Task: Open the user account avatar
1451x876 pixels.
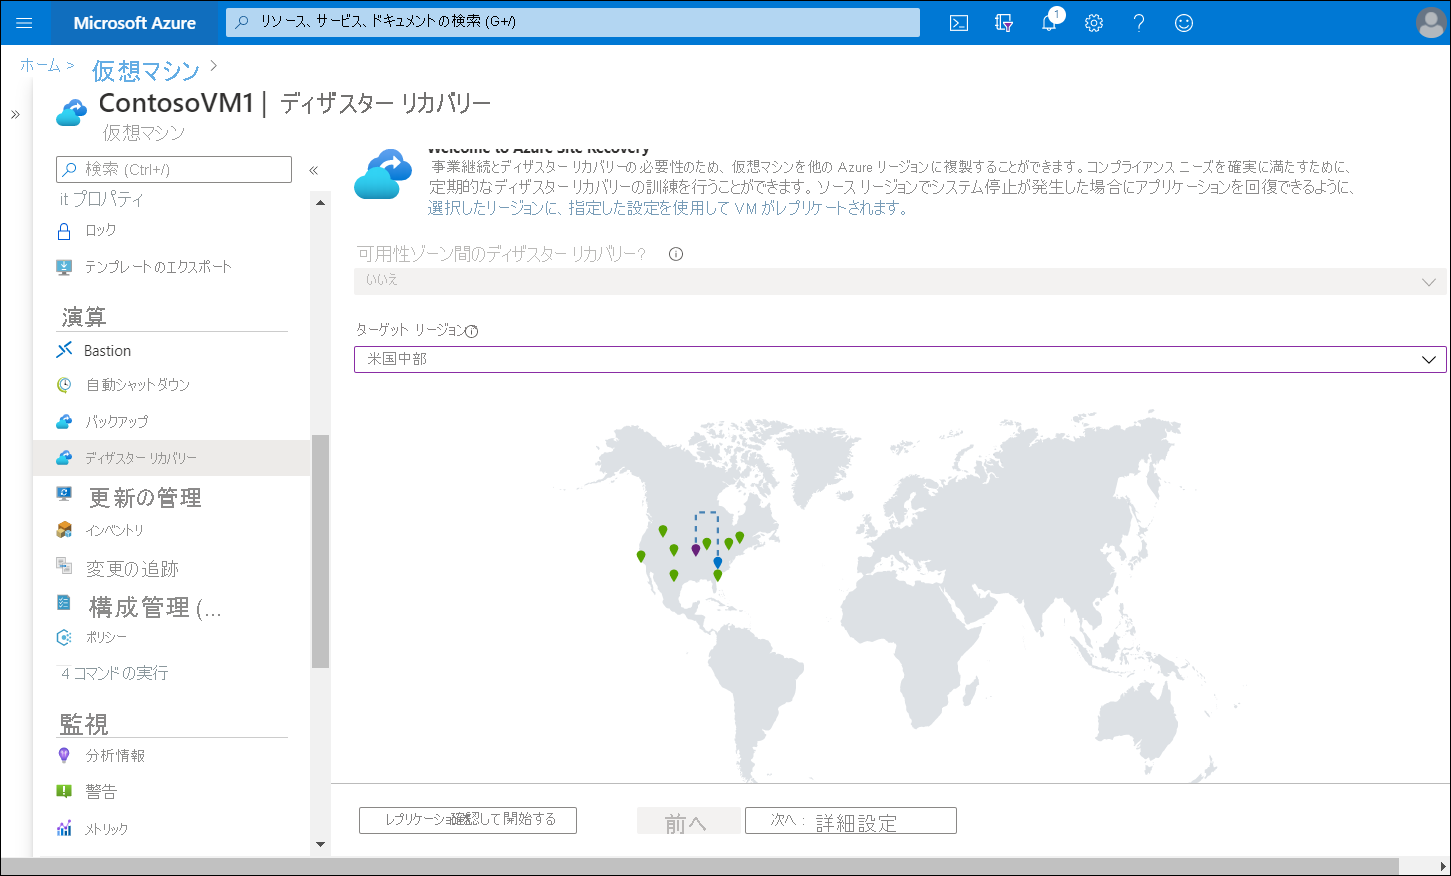Action: [x=1431, y=23]
